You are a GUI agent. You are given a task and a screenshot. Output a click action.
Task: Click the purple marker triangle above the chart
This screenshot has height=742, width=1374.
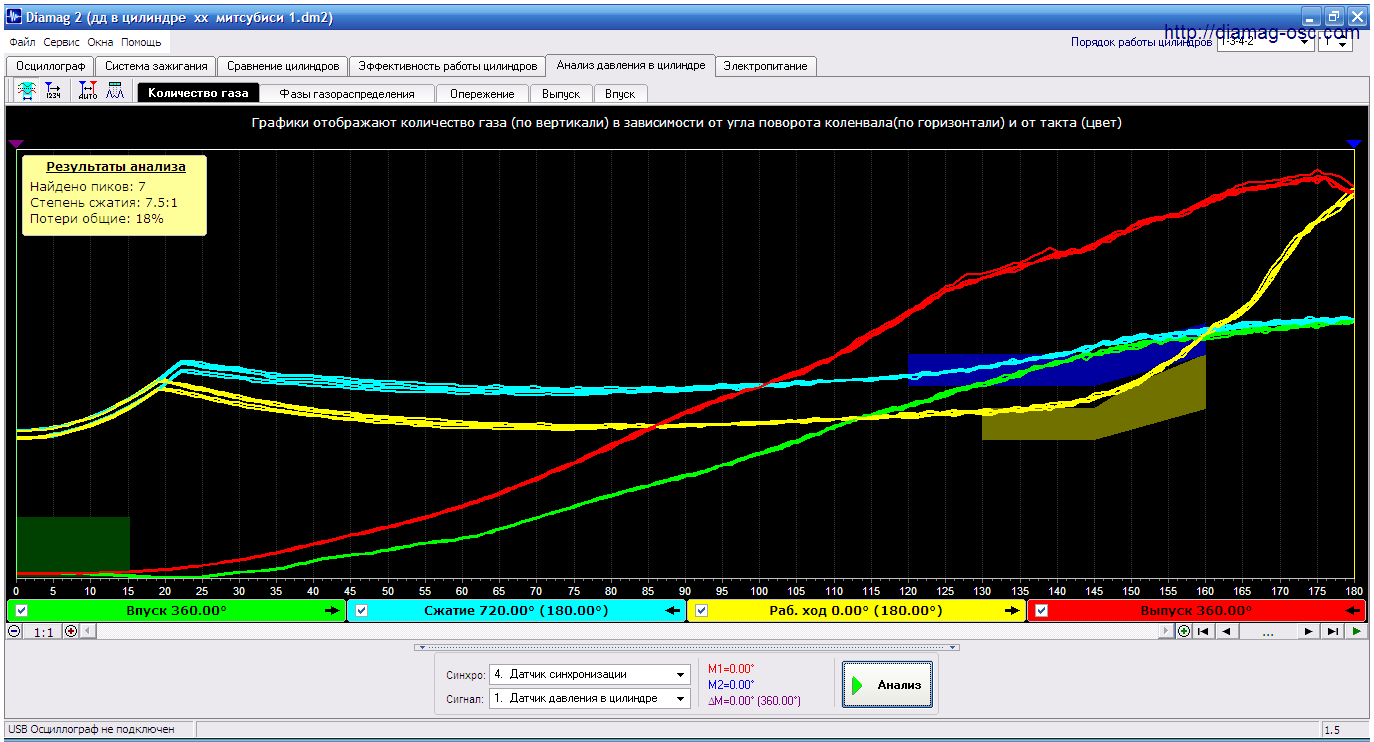pyautogui.click(x=16, y=144)
